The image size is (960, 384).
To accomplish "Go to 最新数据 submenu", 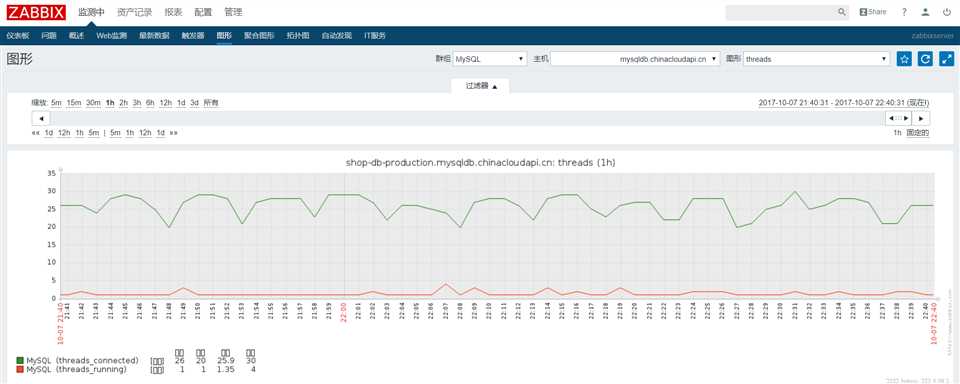I will point(154,36).
